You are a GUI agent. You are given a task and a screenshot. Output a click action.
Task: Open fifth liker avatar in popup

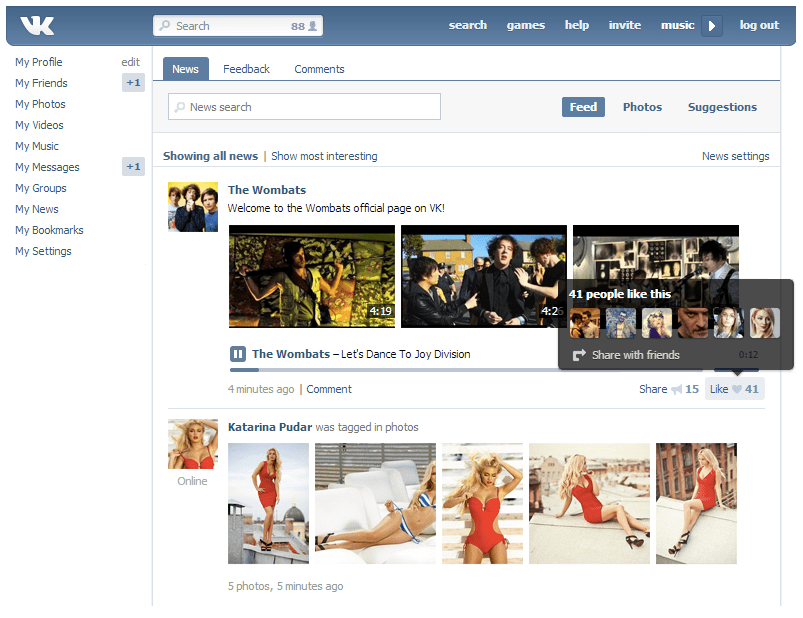pyautogui.click(x=729, y=323)
